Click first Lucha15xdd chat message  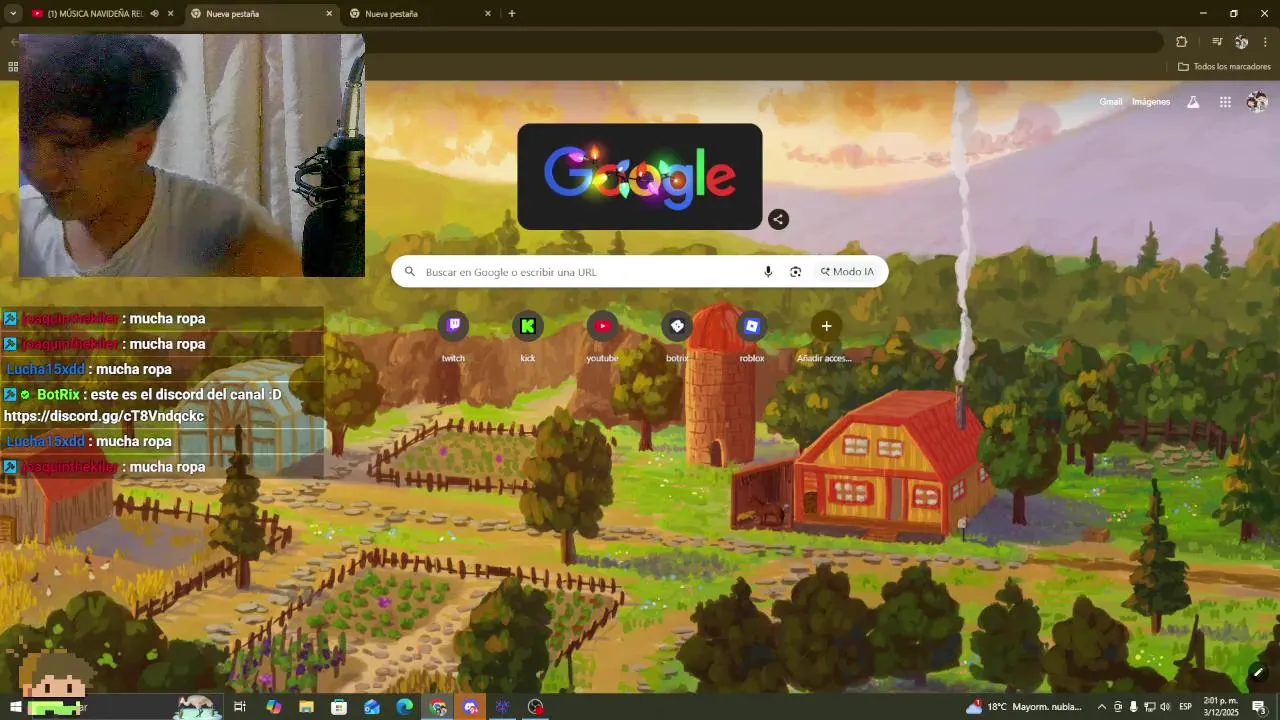point(88,369)
